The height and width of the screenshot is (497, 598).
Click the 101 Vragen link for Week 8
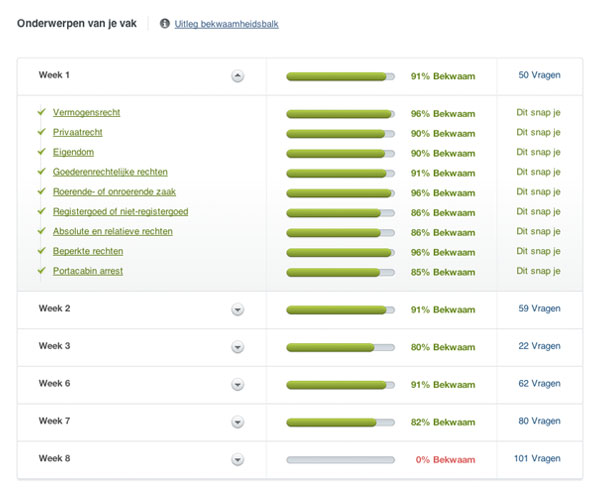pyautogui.click(x=537, y=458)
